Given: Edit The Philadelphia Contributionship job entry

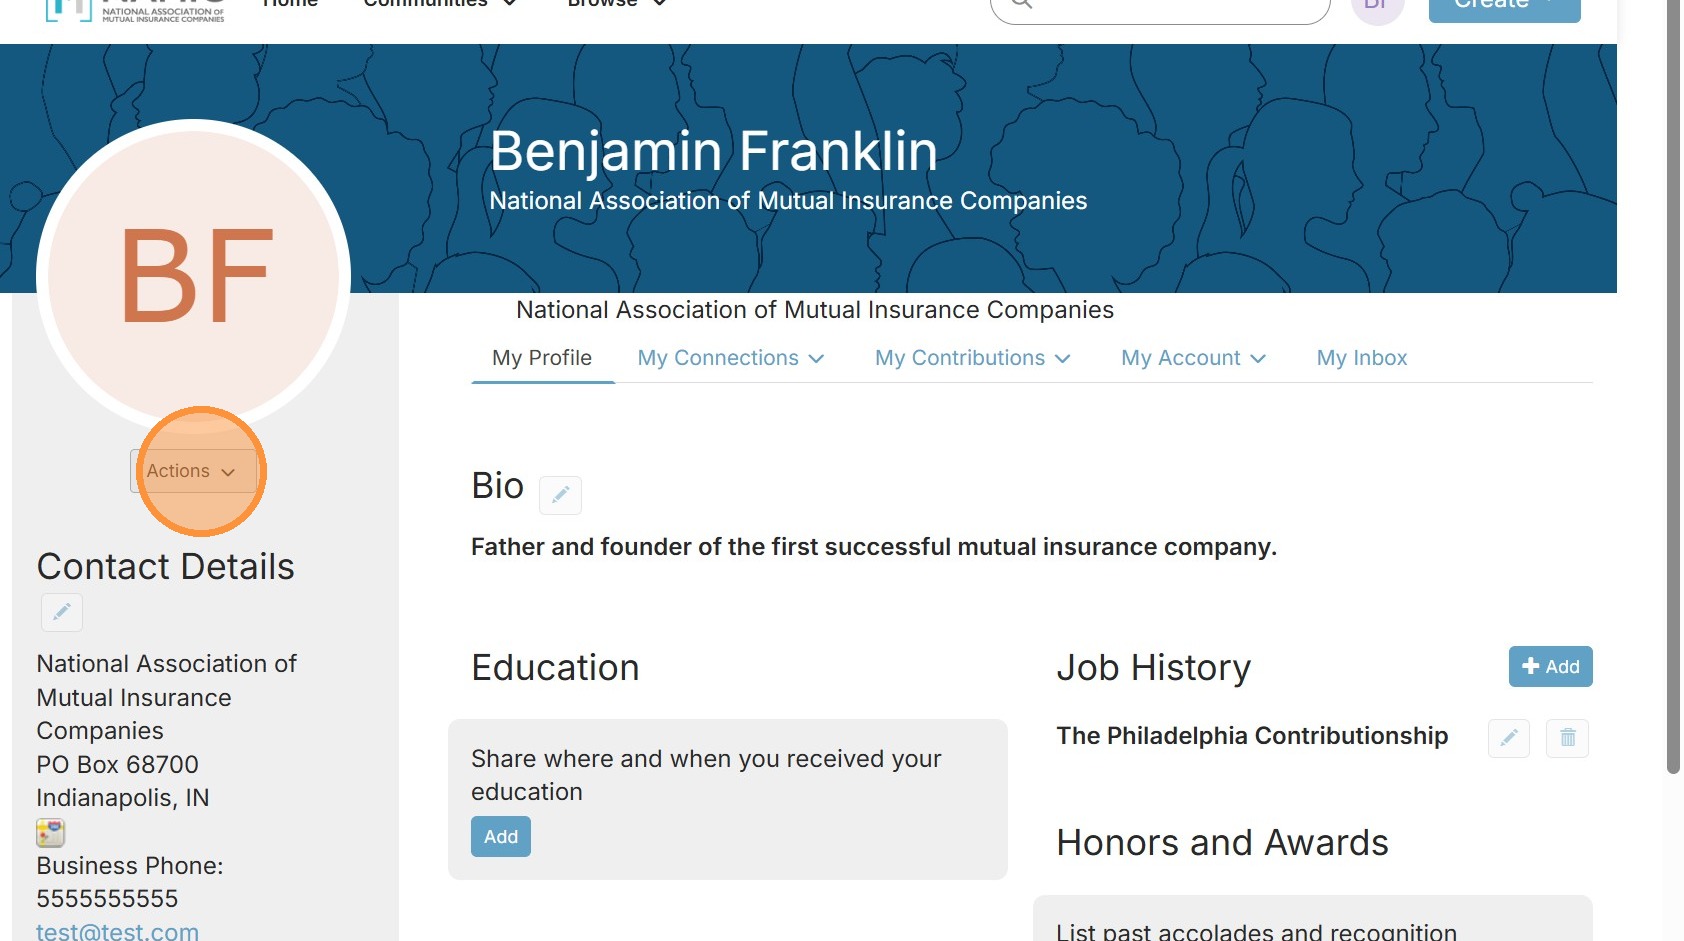Looking at the screenshot, I should (1509, 738).
